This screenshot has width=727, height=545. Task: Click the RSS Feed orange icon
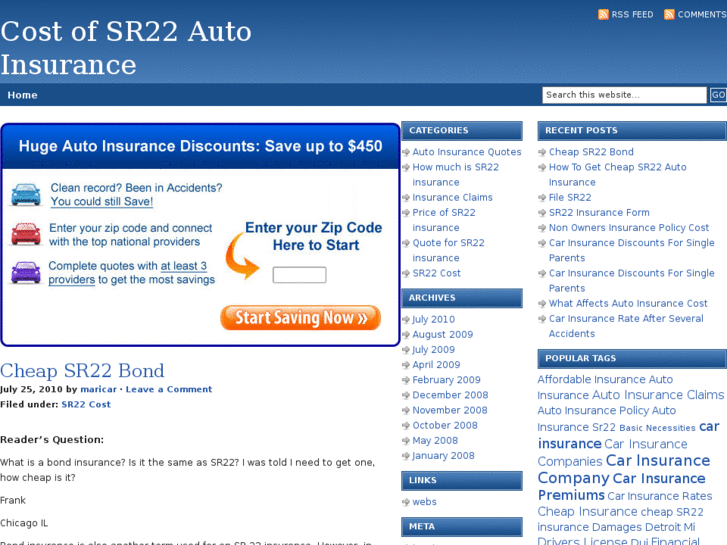pos(603,14)
